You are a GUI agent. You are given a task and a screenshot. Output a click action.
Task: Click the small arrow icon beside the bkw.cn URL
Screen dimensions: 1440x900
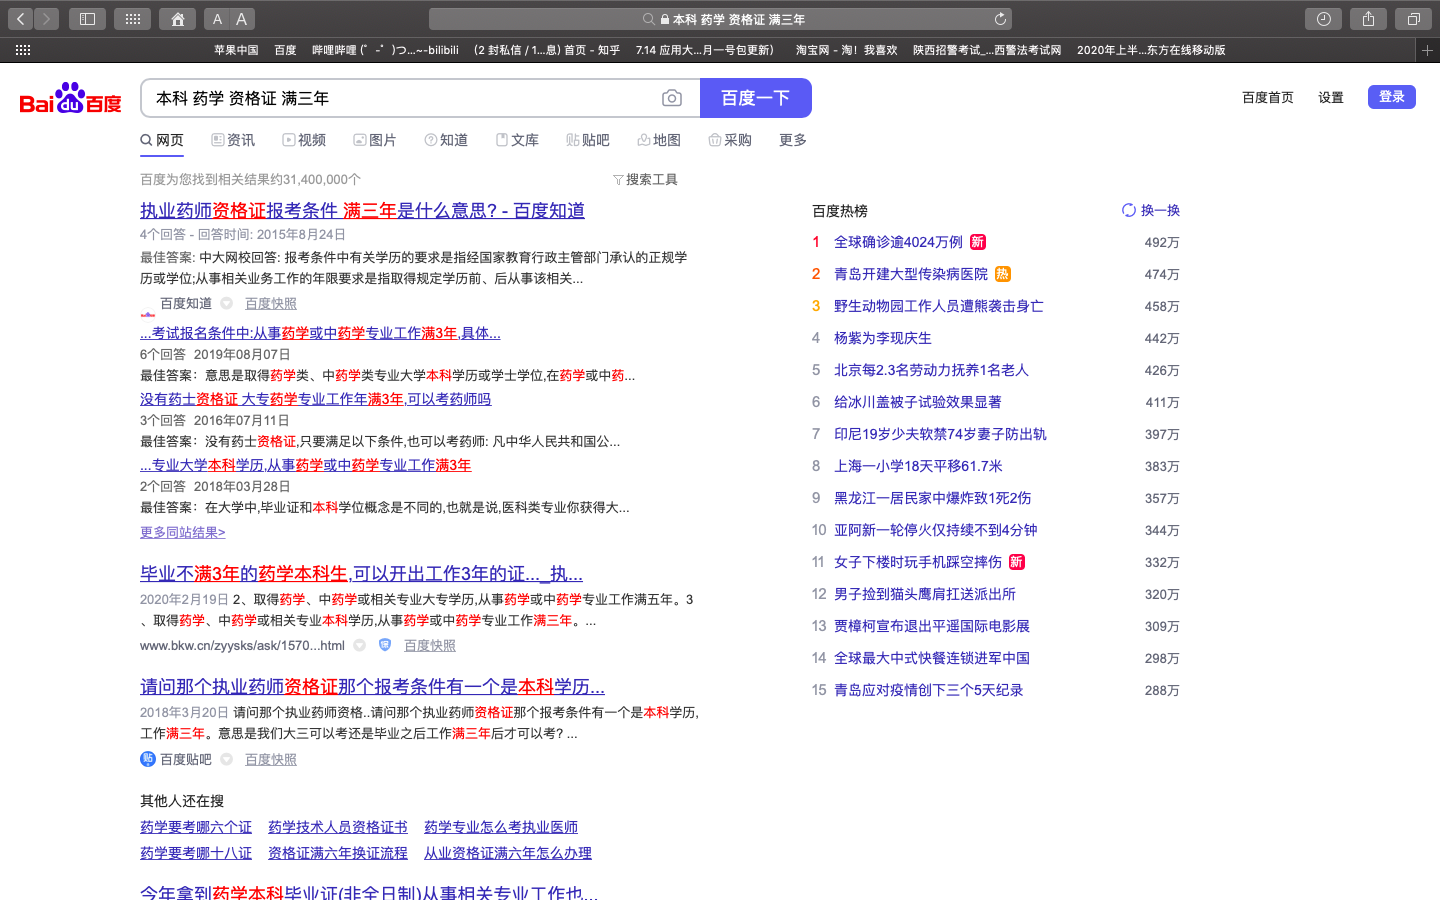pyautogui.click(x=360, y=646)
